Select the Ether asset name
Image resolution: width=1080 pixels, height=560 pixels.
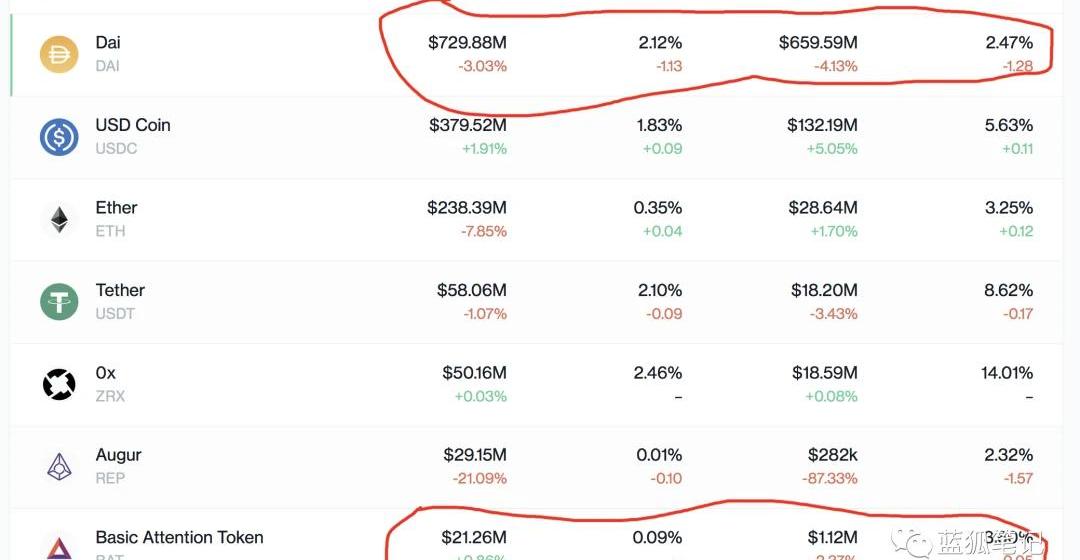pos(116,208)
